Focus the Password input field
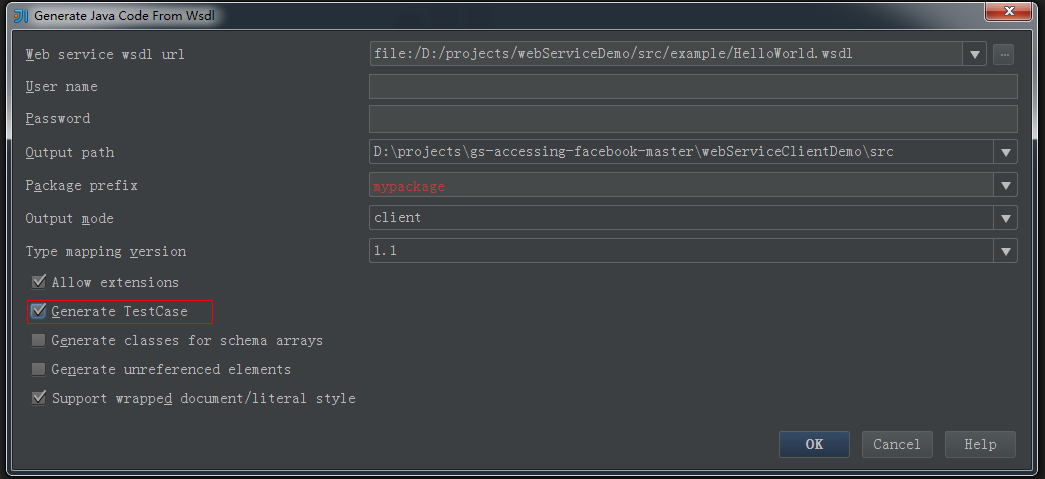Viewport: 1045px width, 479px height. point(692,119)
